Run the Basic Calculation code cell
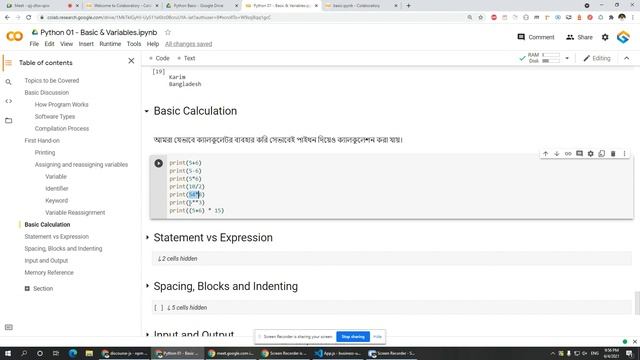 [158, 163]
